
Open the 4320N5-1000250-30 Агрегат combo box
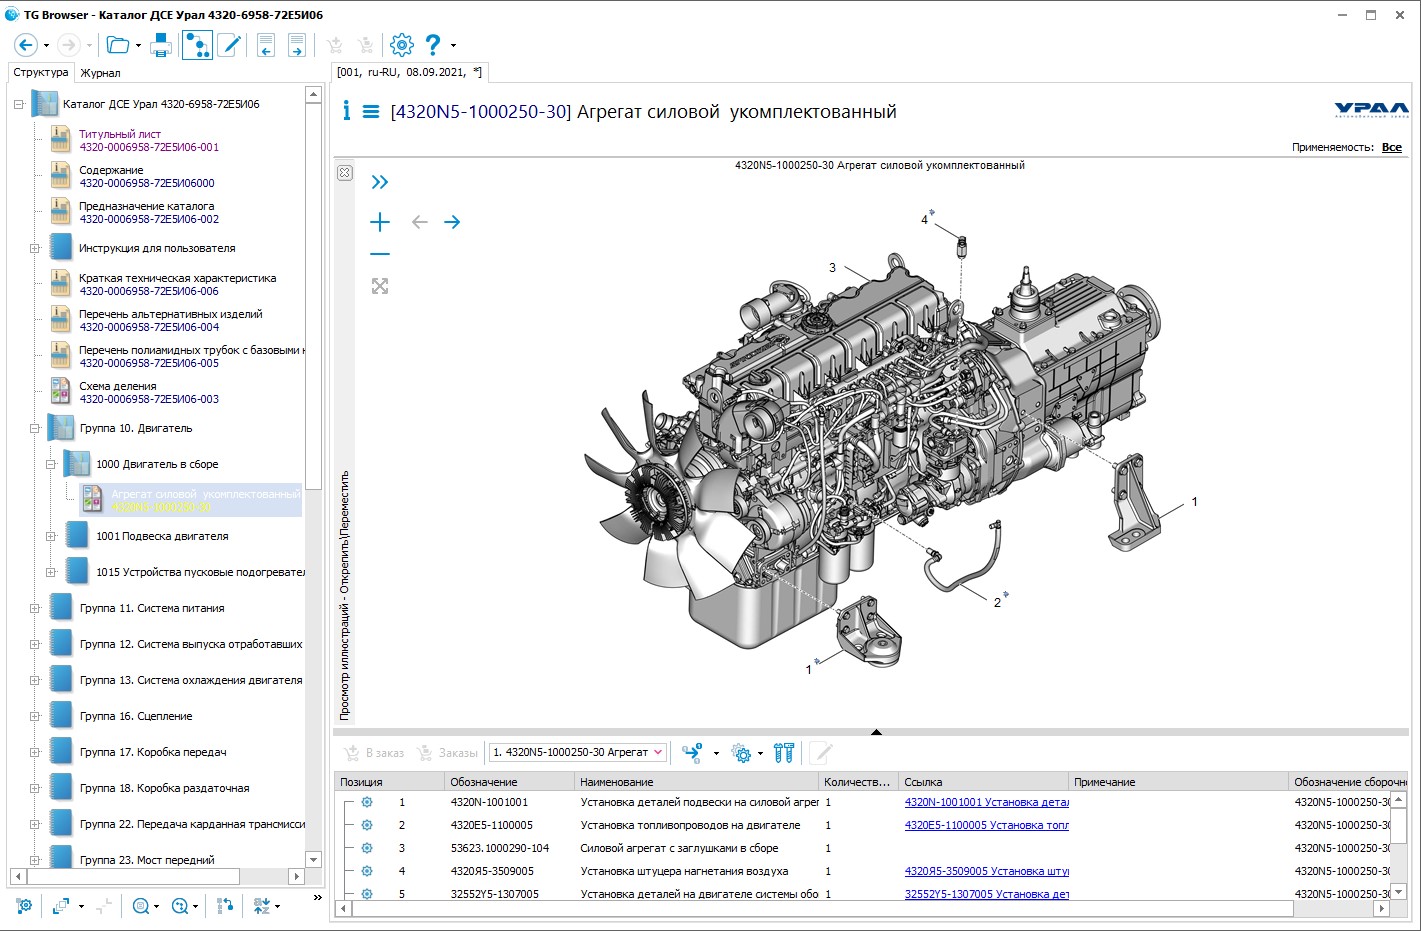click(578, 752)
